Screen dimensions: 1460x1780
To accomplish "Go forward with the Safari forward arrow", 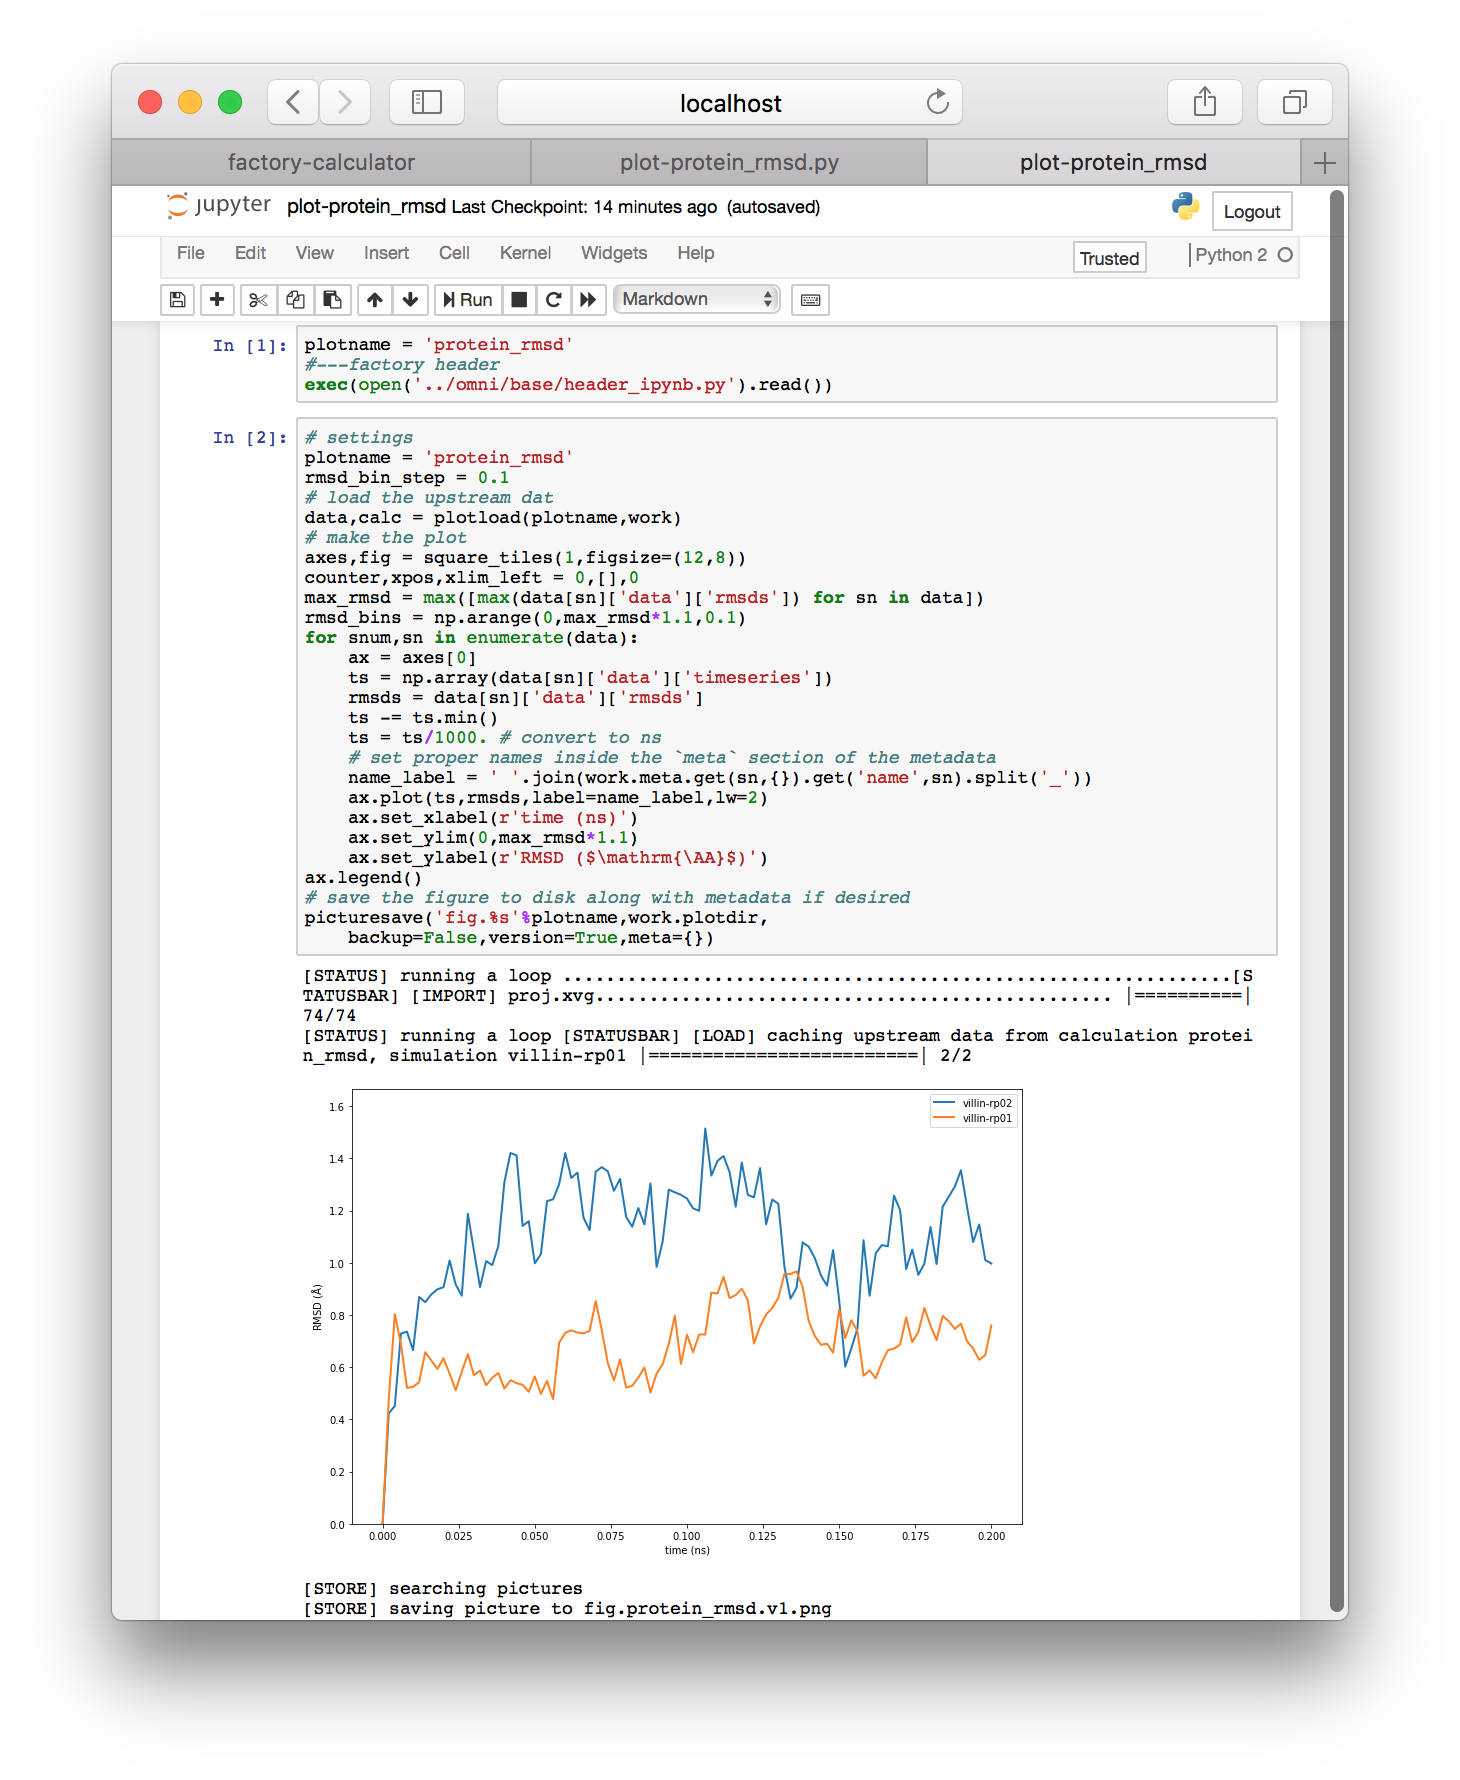I will (x=345, y=102).
